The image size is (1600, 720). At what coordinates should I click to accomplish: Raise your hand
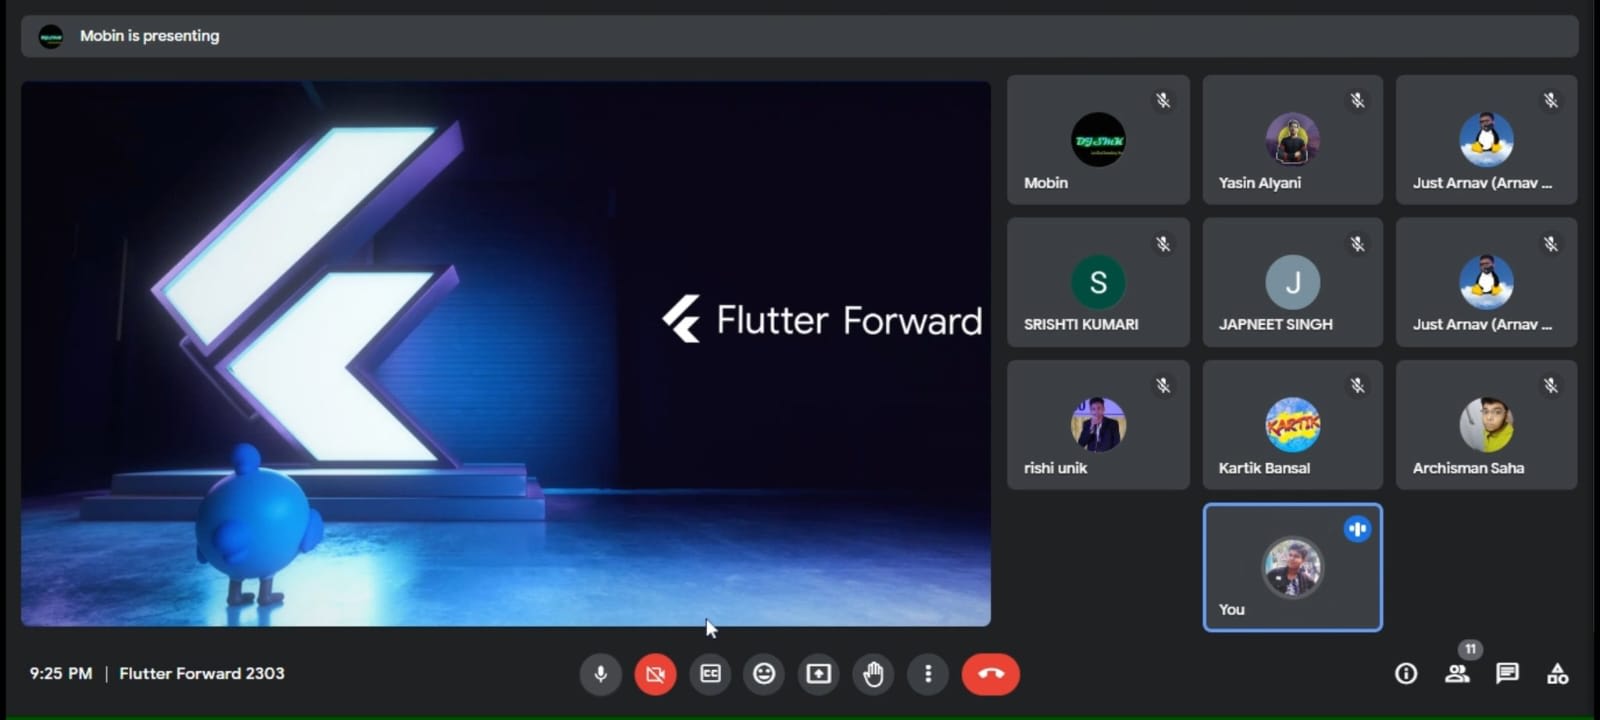(x=873, y=674)
